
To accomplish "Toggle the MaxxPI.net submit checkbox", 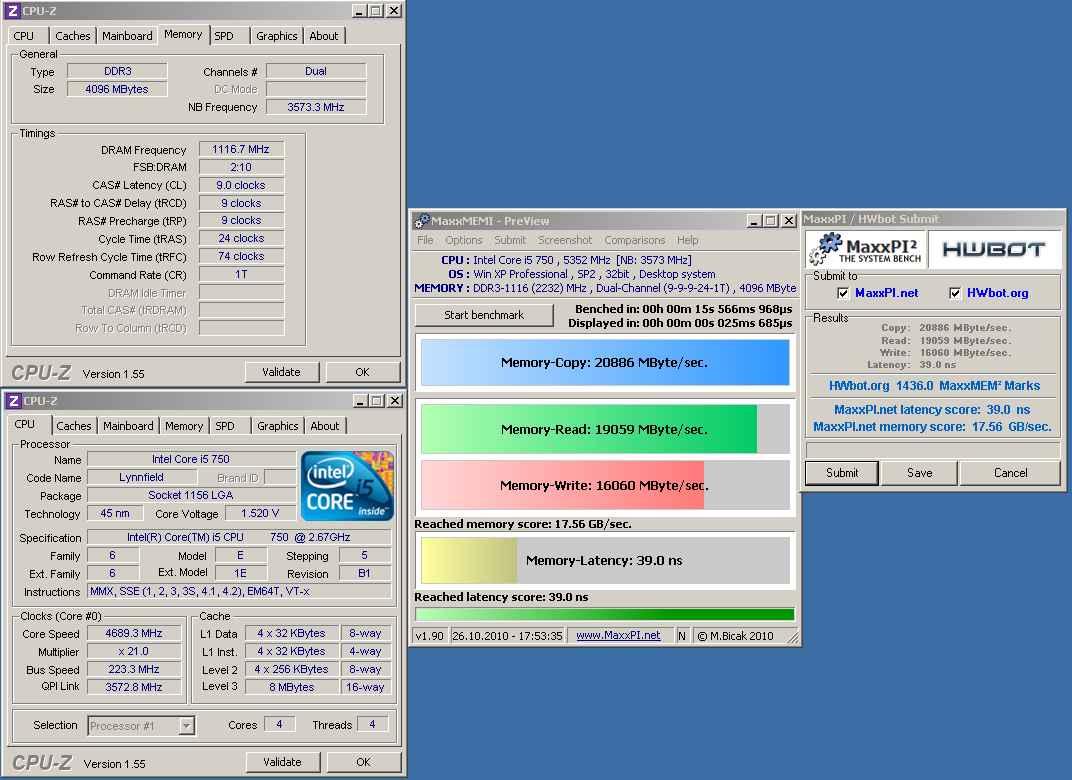I will coord(843,293).
